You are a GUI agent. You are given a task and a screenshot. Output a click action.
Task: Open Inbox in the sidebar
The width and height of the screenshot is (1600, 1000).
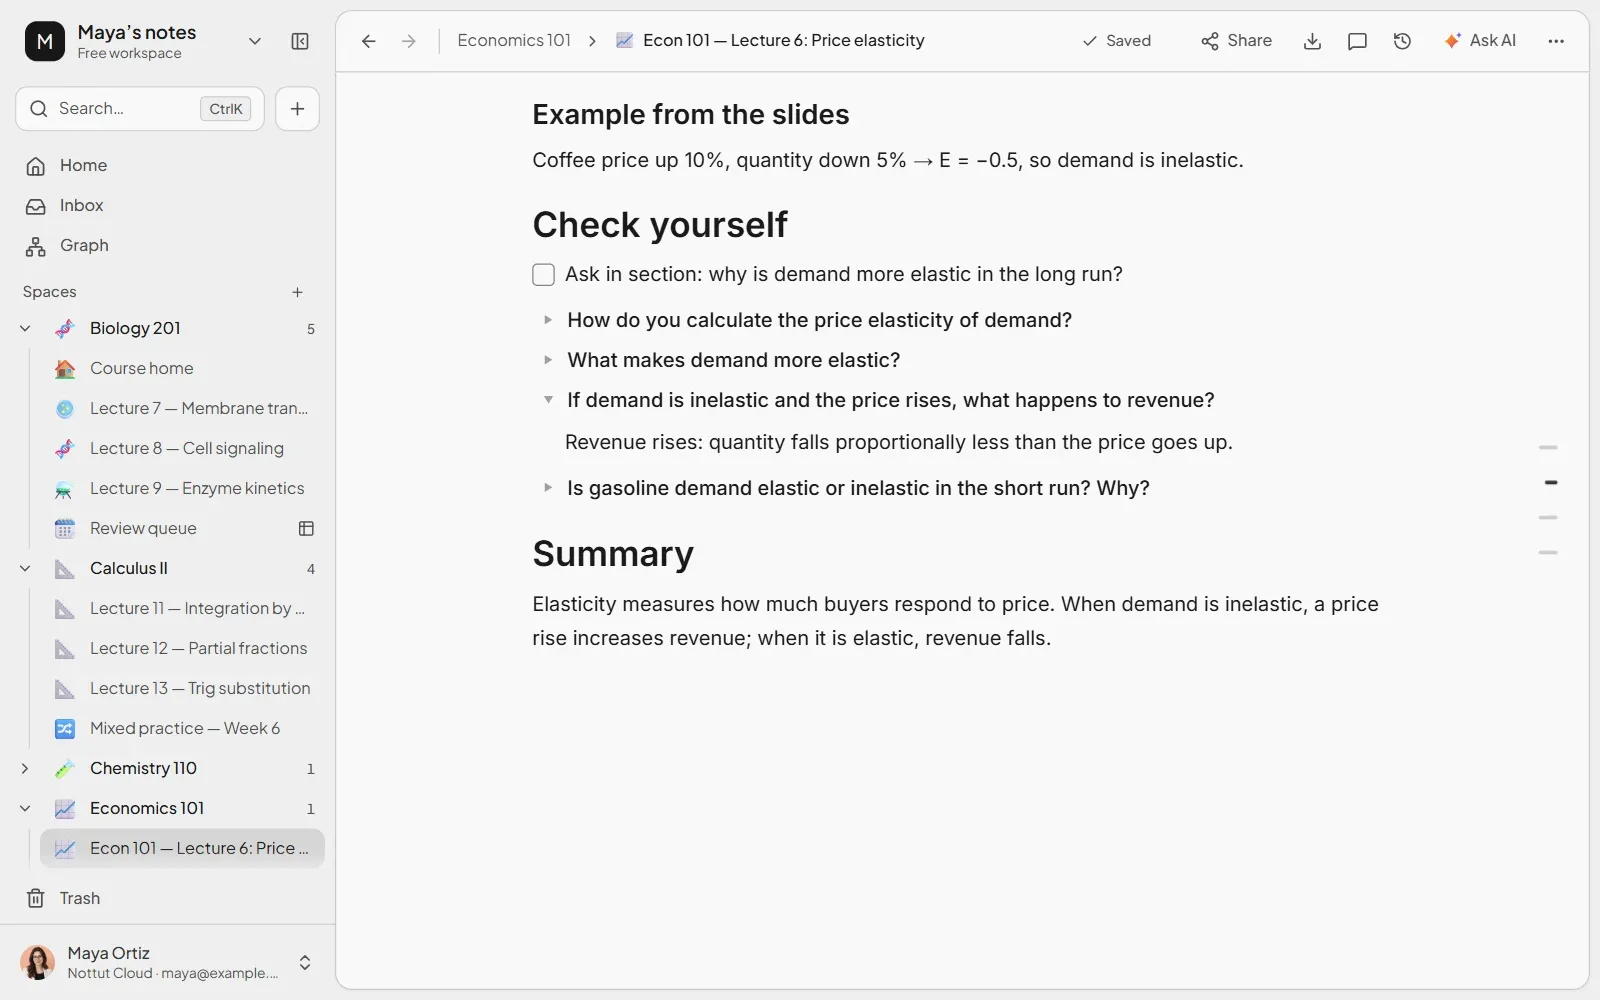click(168, 205)
